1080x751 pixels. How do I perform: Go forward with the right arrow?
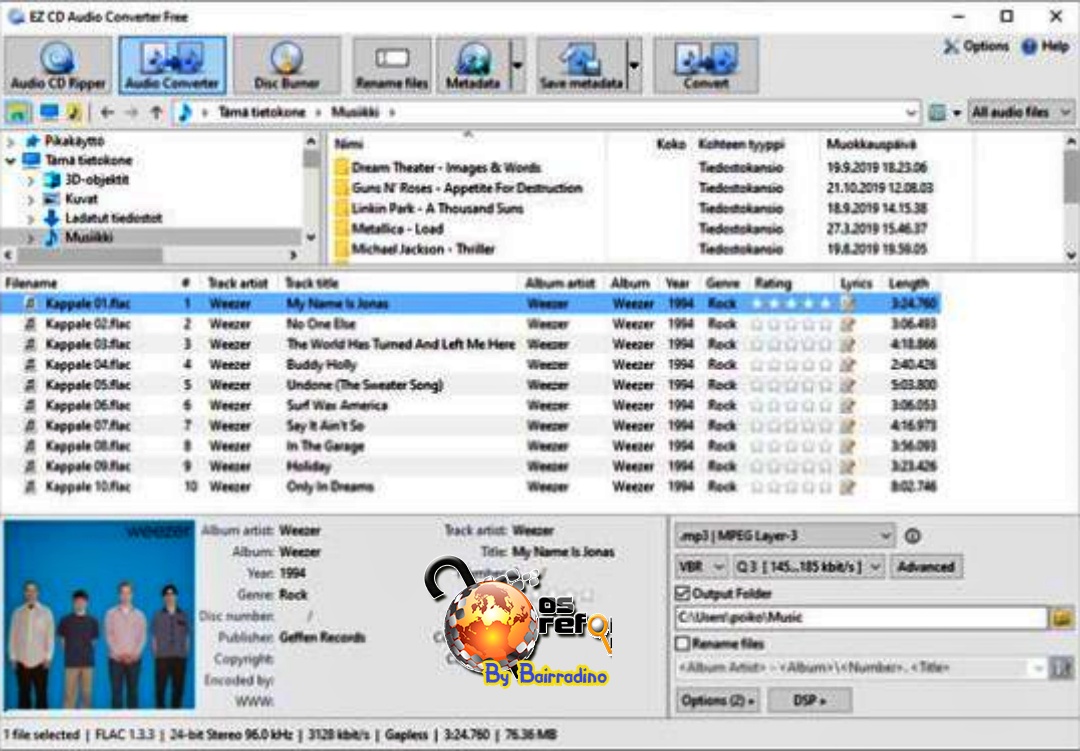pyautogui.click(x=132, y=112)
